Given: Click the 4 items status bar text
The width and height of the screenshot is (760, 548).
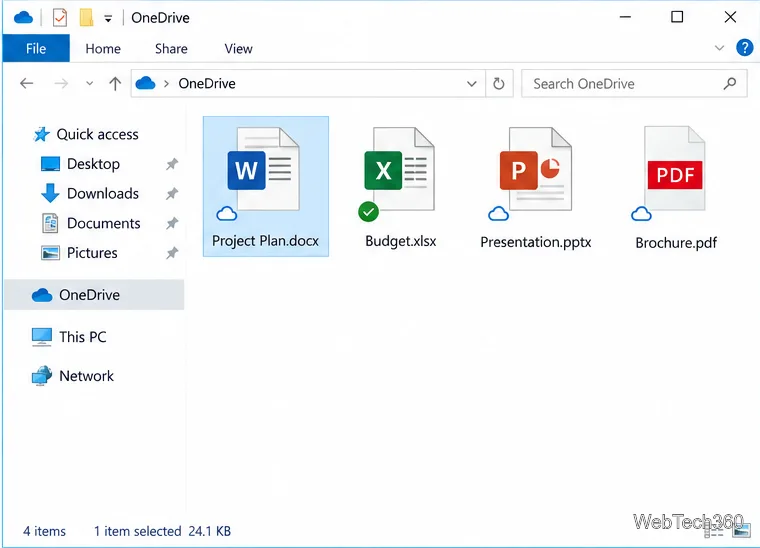Looking at the screenshot, I should tap(44, 531).
